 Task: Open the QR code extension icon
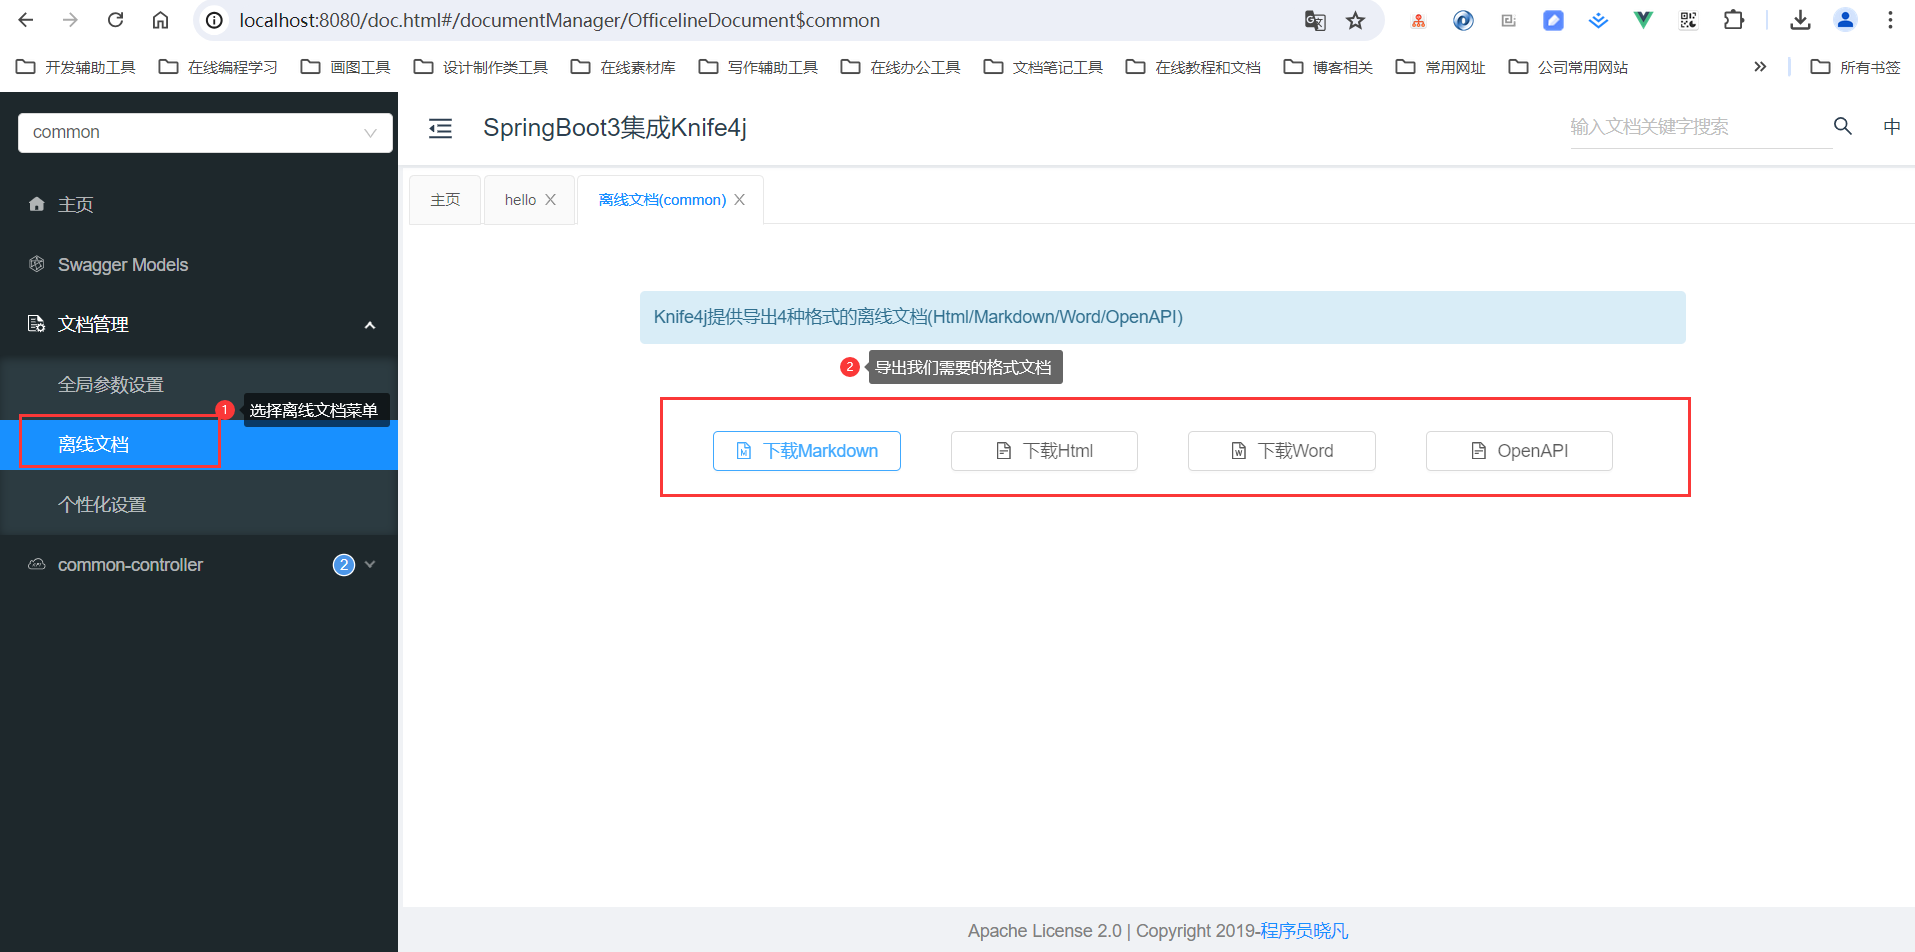click(1688, 20)
